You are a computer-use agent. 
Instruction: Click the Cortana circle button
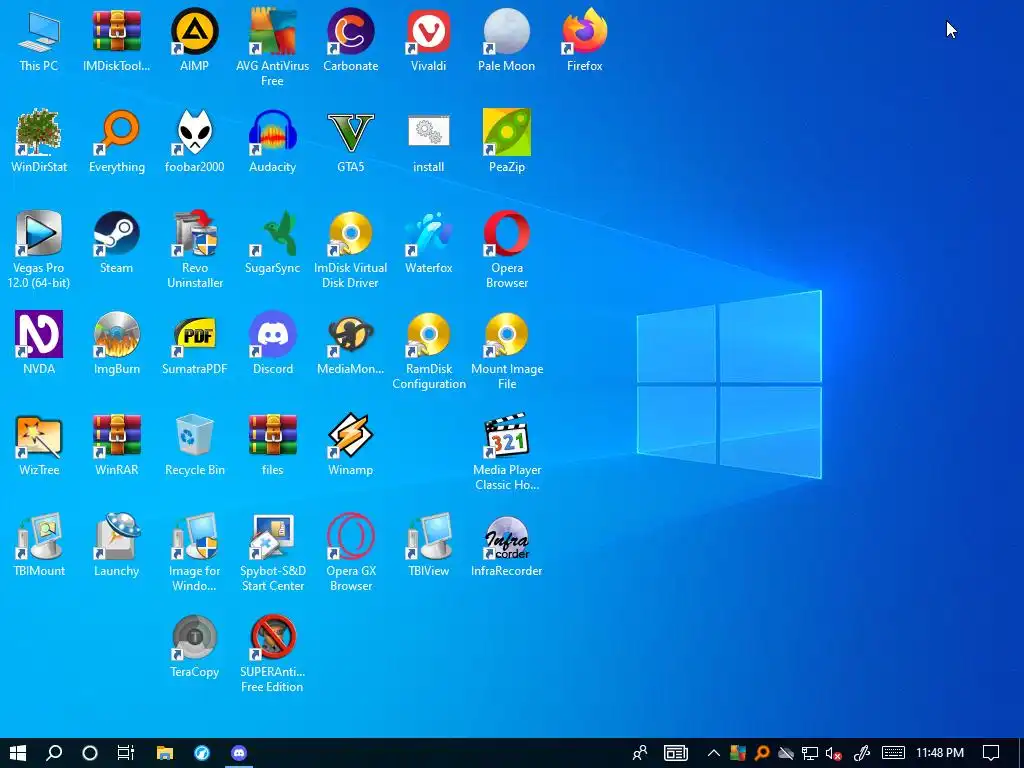[90, 753]
